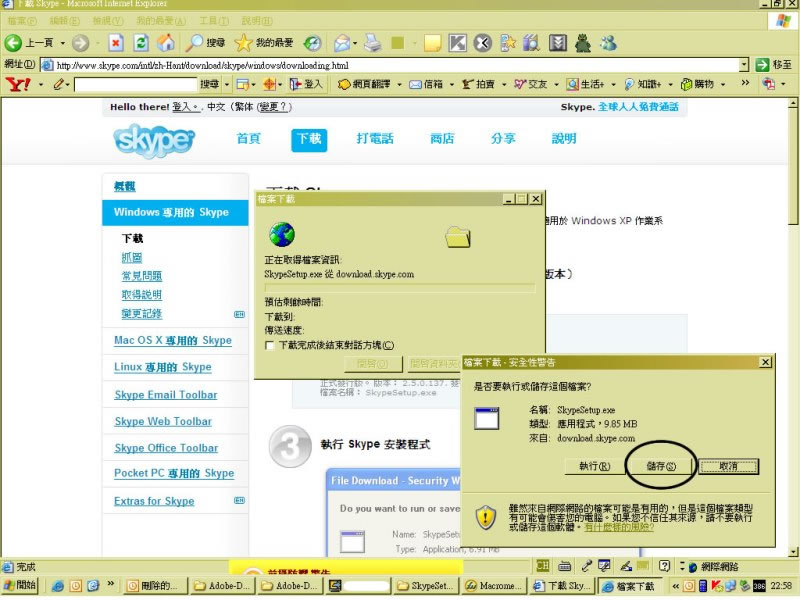The width and height of the screenshot is (800, 600).
Task: Click the Mail envelope icon in IE toolbar
Action: pos(342,43)
